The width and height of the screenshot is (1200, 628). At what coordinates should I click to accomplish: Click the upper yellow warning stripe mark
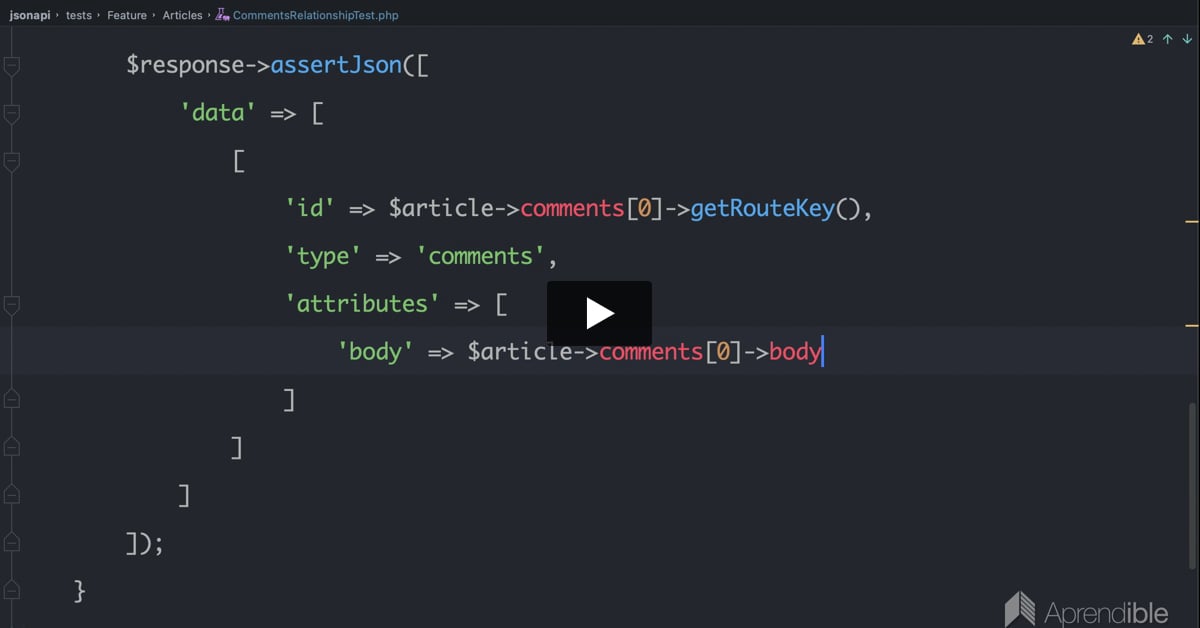[1191, 220]
